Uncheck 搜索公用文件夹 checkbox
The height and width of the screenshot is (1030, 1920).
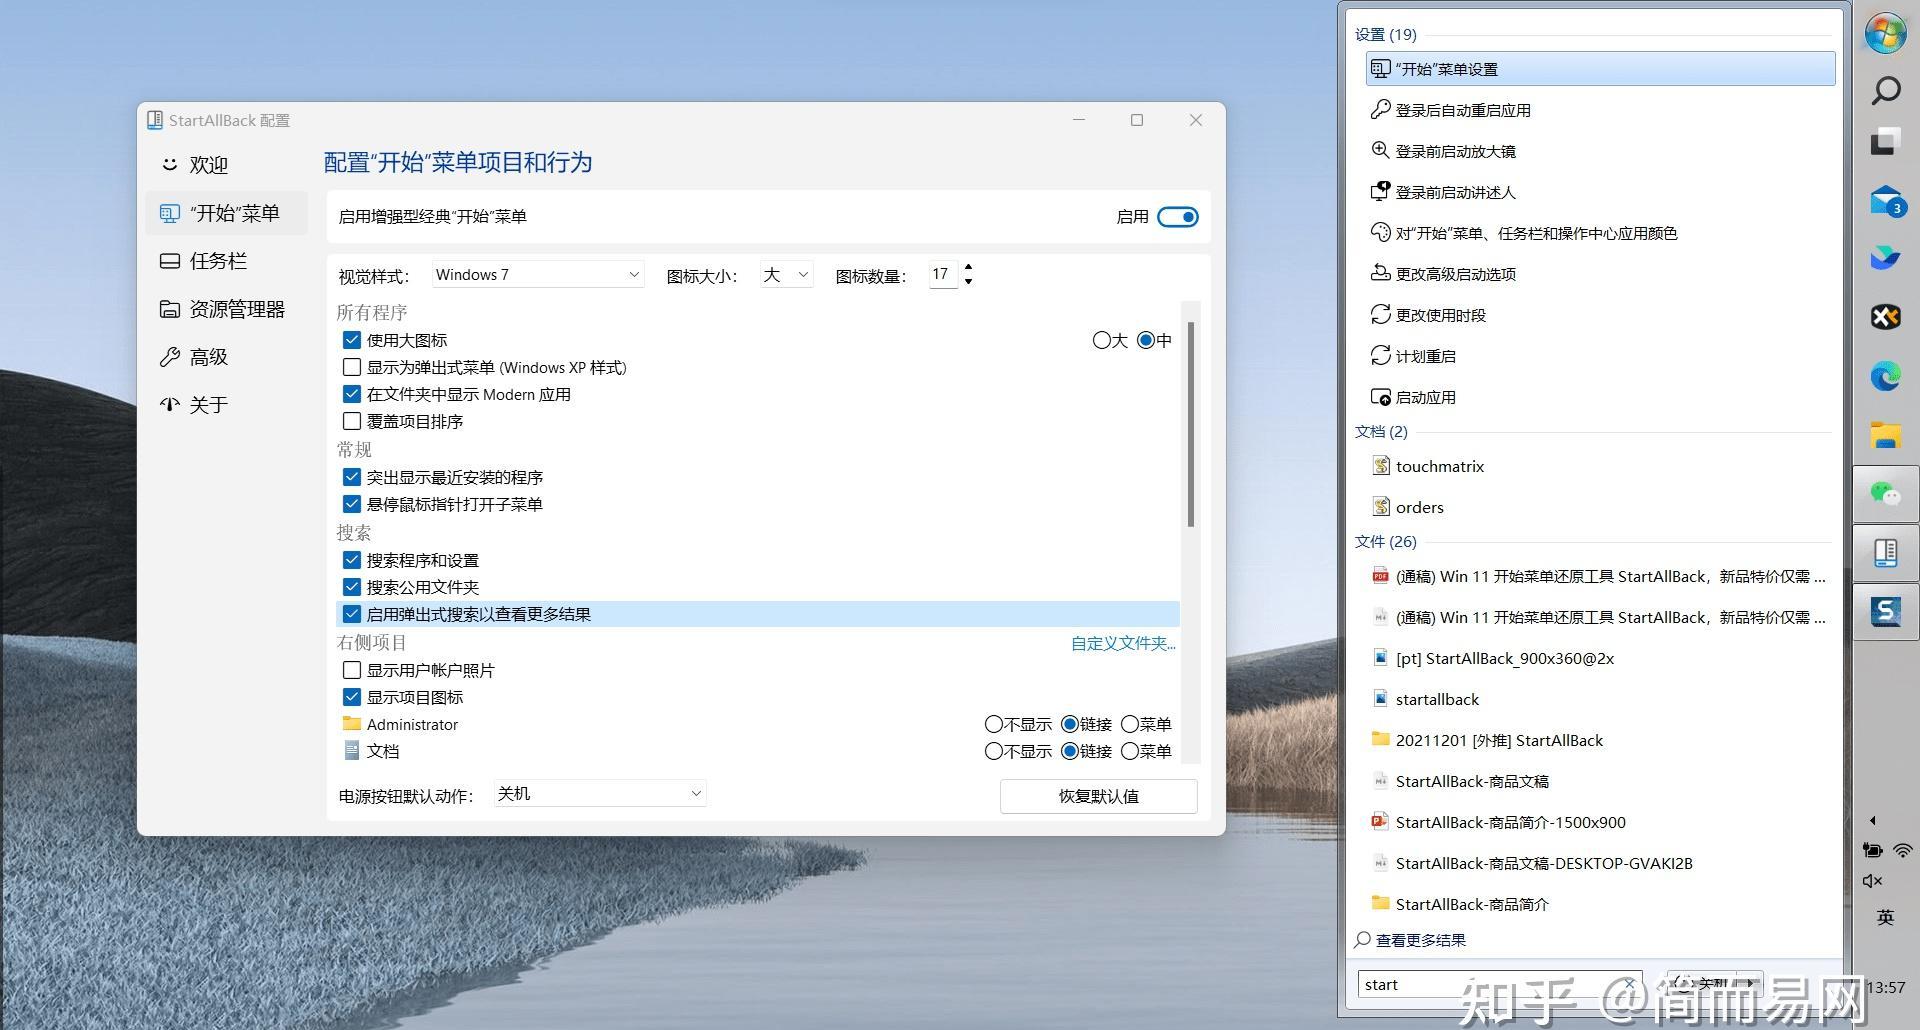click(x=352, y=587)
